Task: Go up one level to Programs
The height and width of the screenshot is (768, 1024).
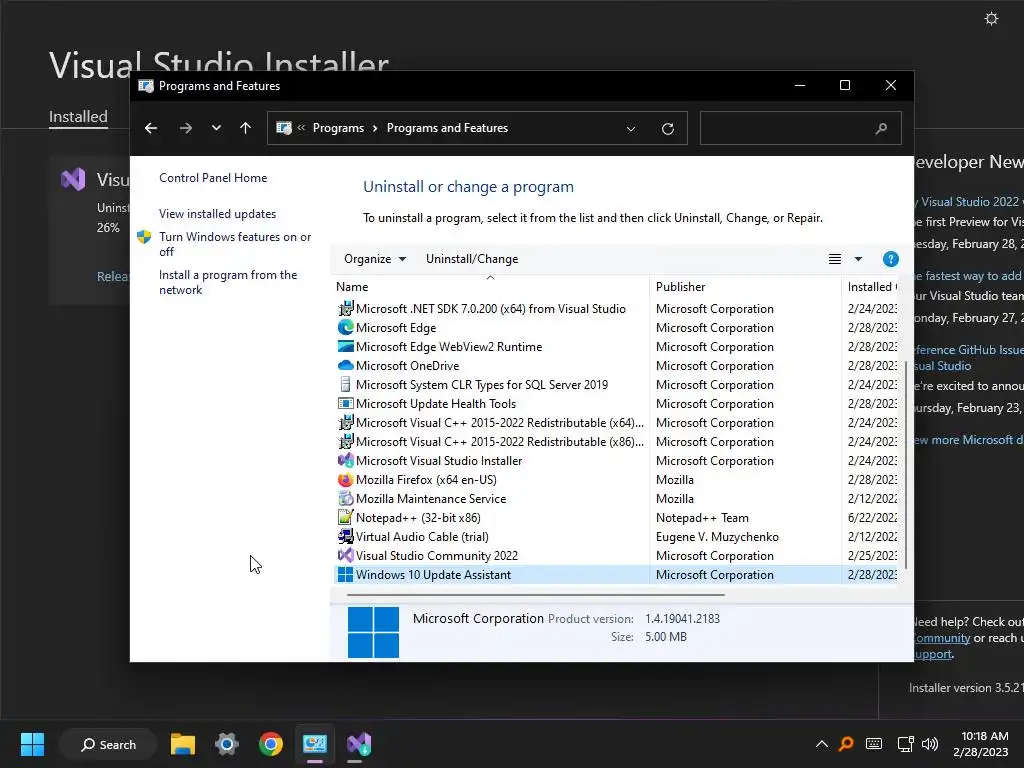Action: click(246, 128)
